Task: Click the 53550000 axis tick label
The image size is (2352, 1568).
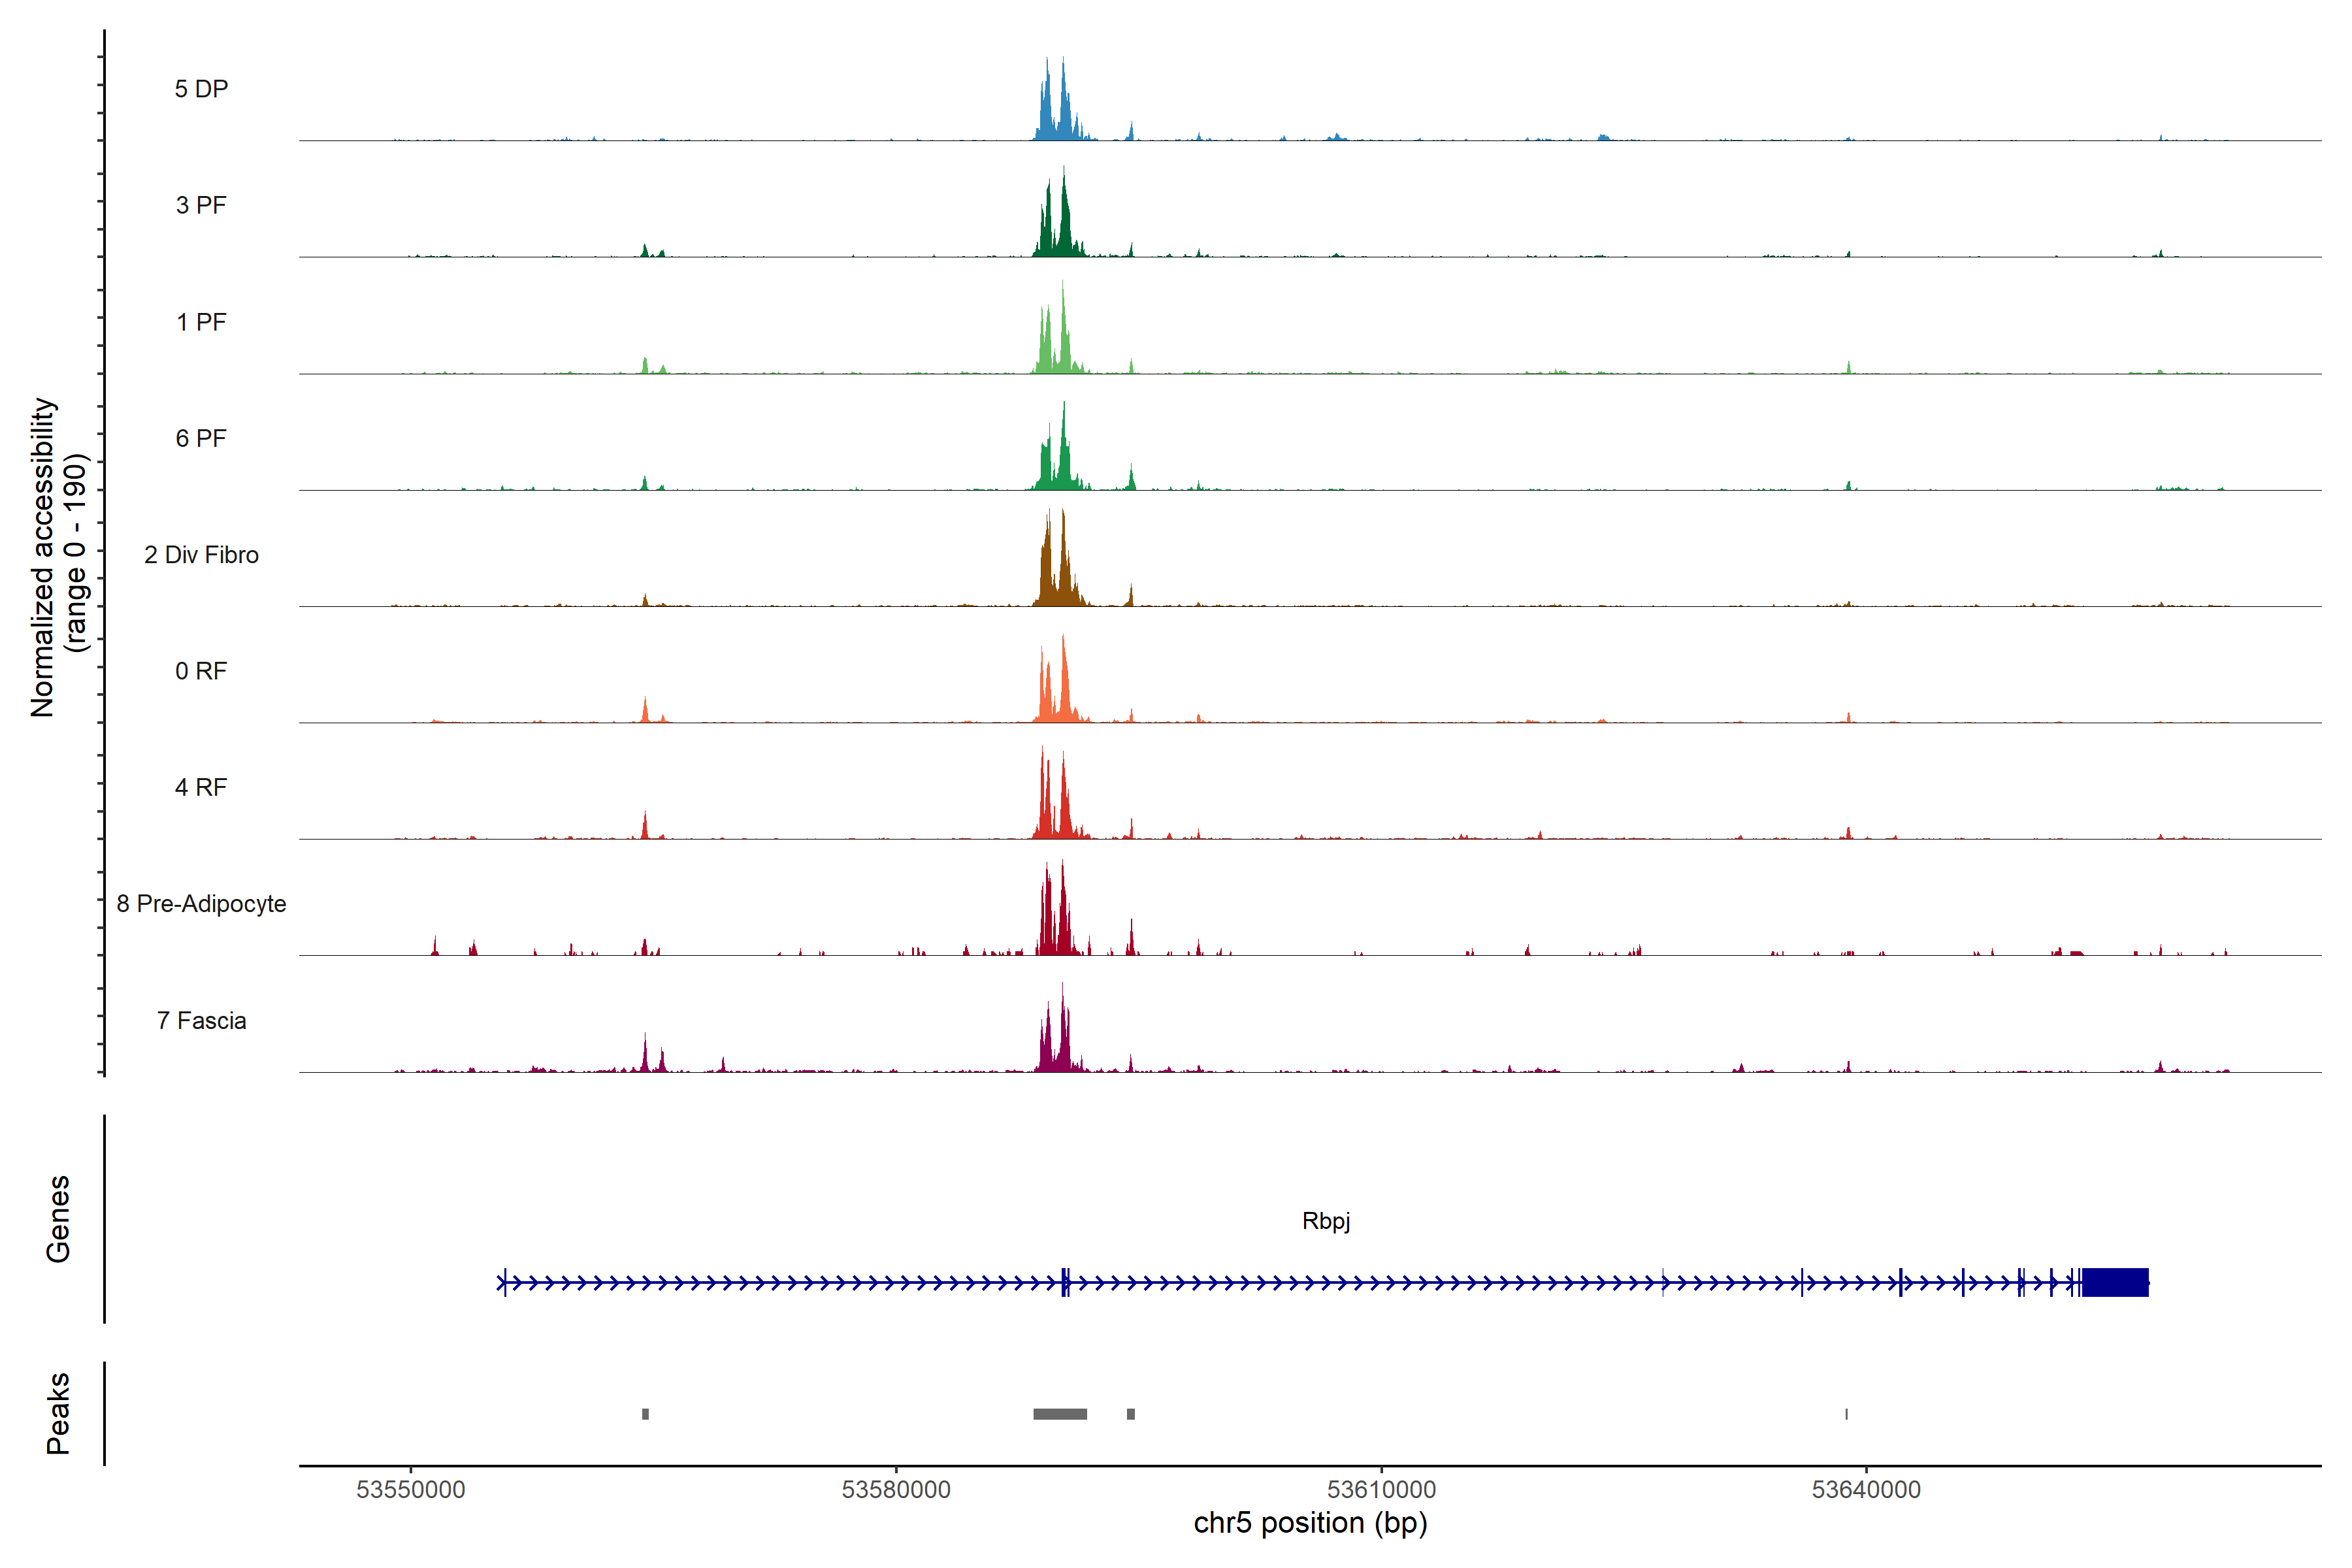Action: (410, 1490)
